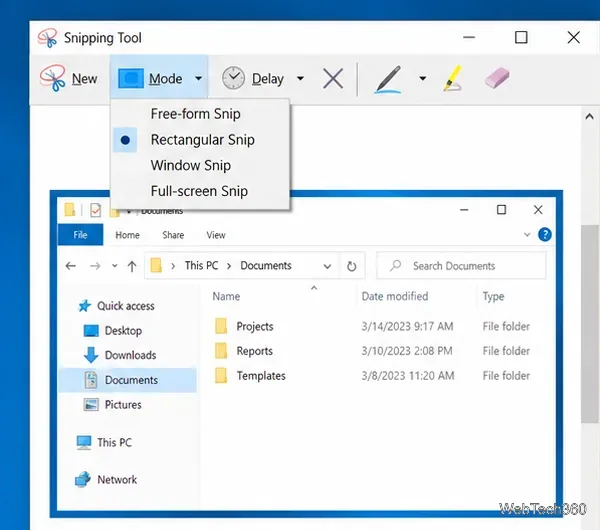
Task: Click the Projects folder icon
Action: click(221, 326)
